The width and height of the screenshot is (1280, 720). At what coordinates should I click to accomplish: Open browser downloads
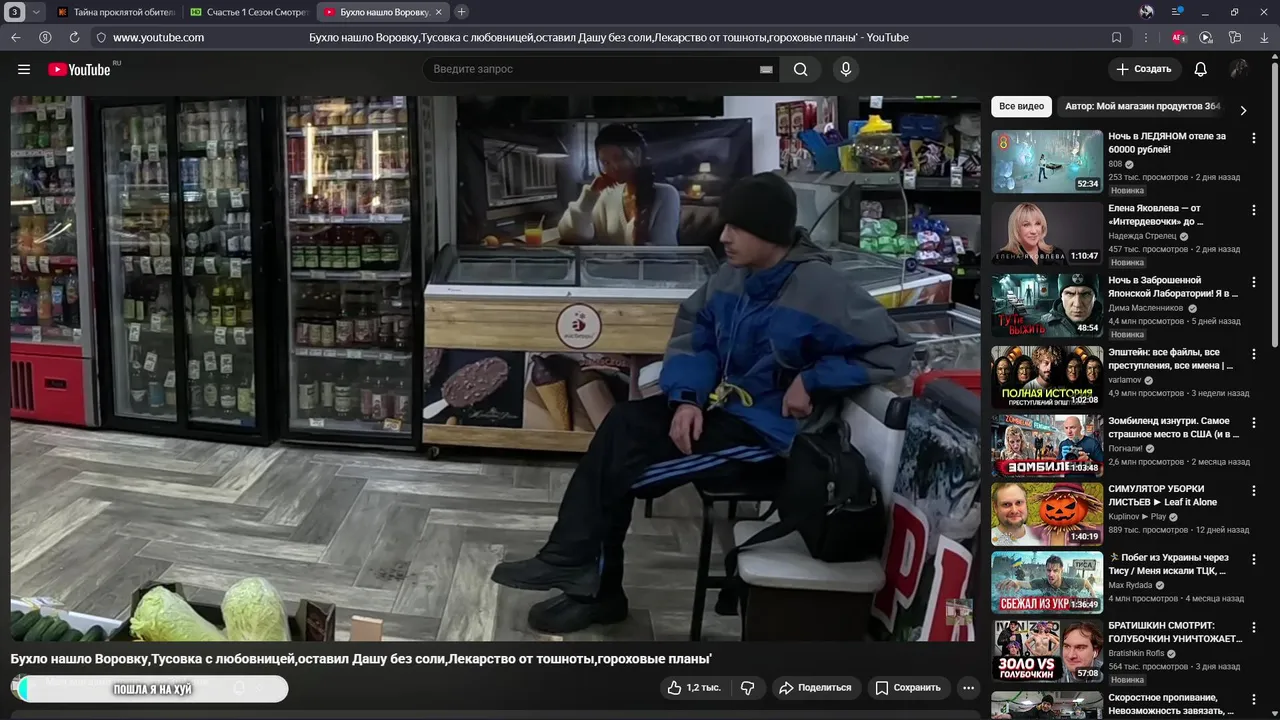tap(1263, 37)
